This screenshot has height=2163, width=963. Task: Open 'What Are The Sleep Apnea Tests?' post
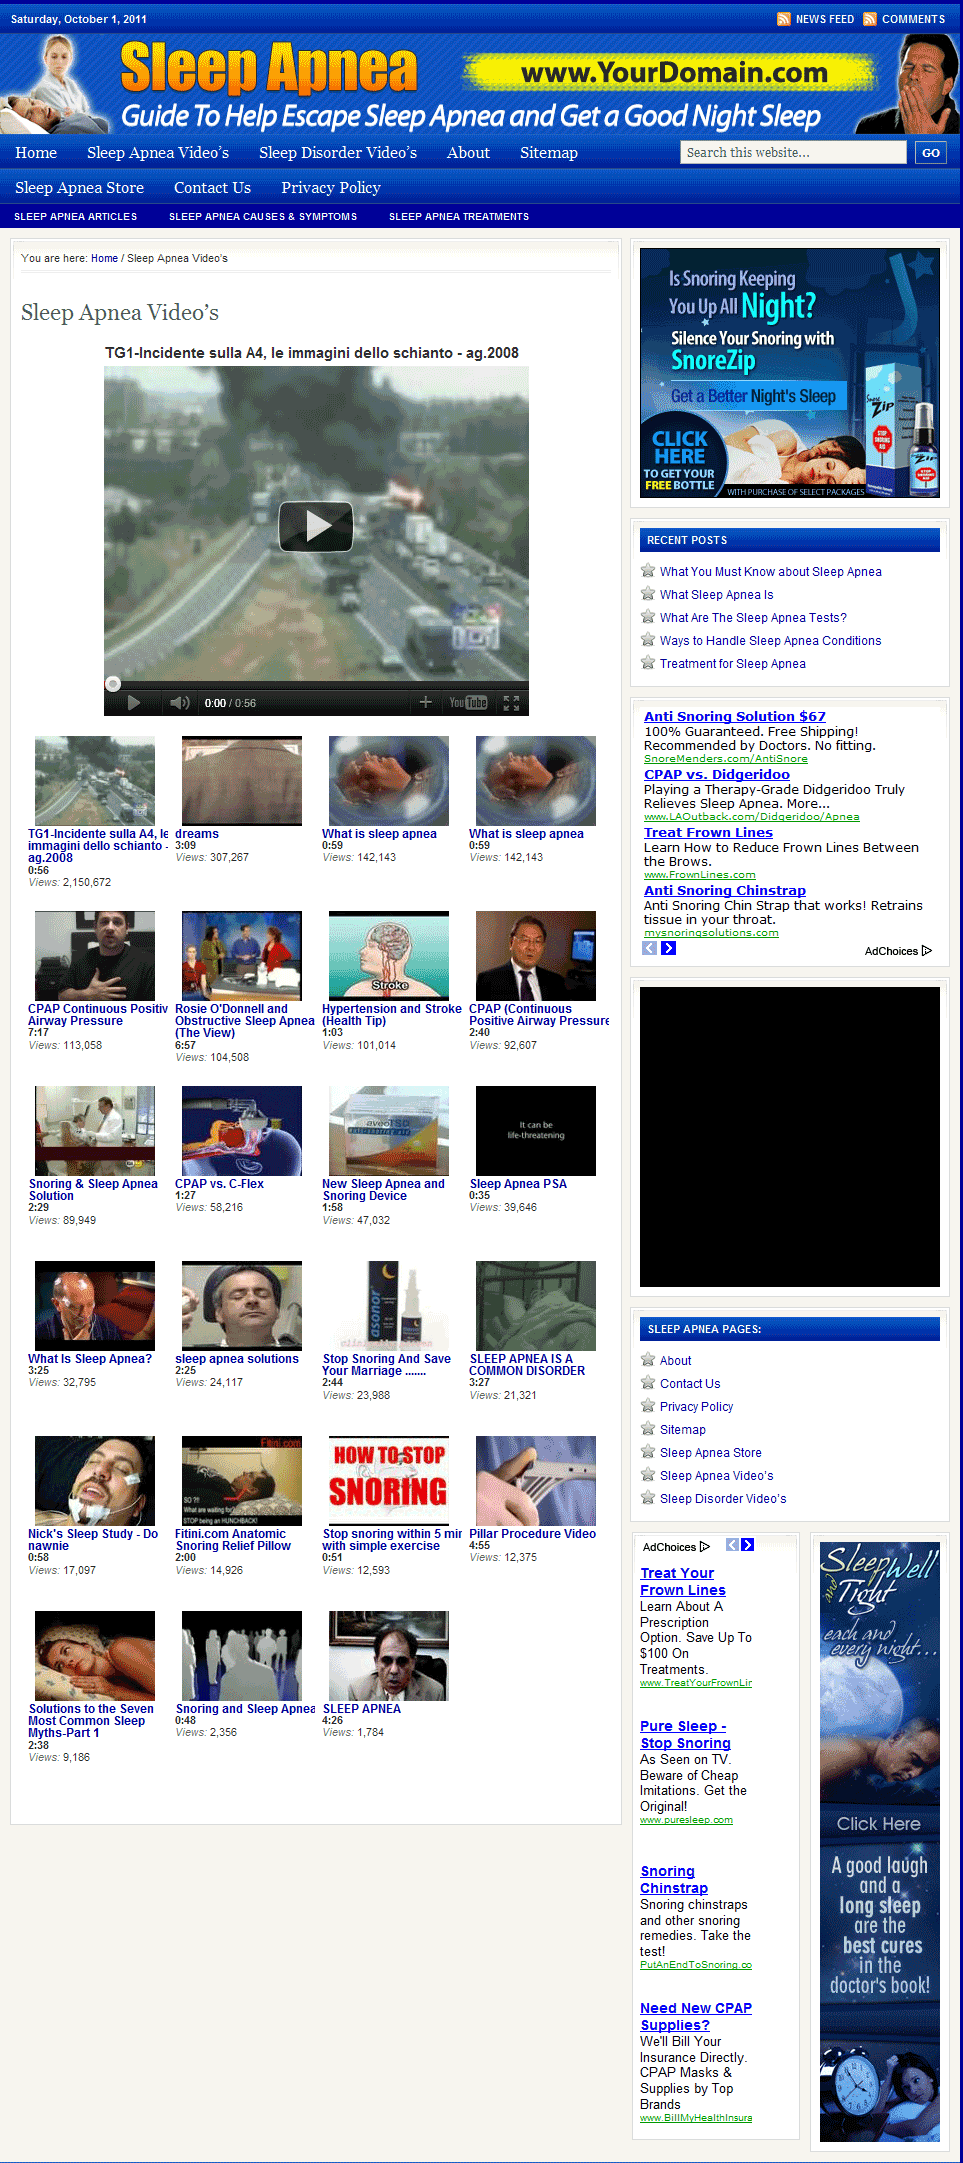753,618
